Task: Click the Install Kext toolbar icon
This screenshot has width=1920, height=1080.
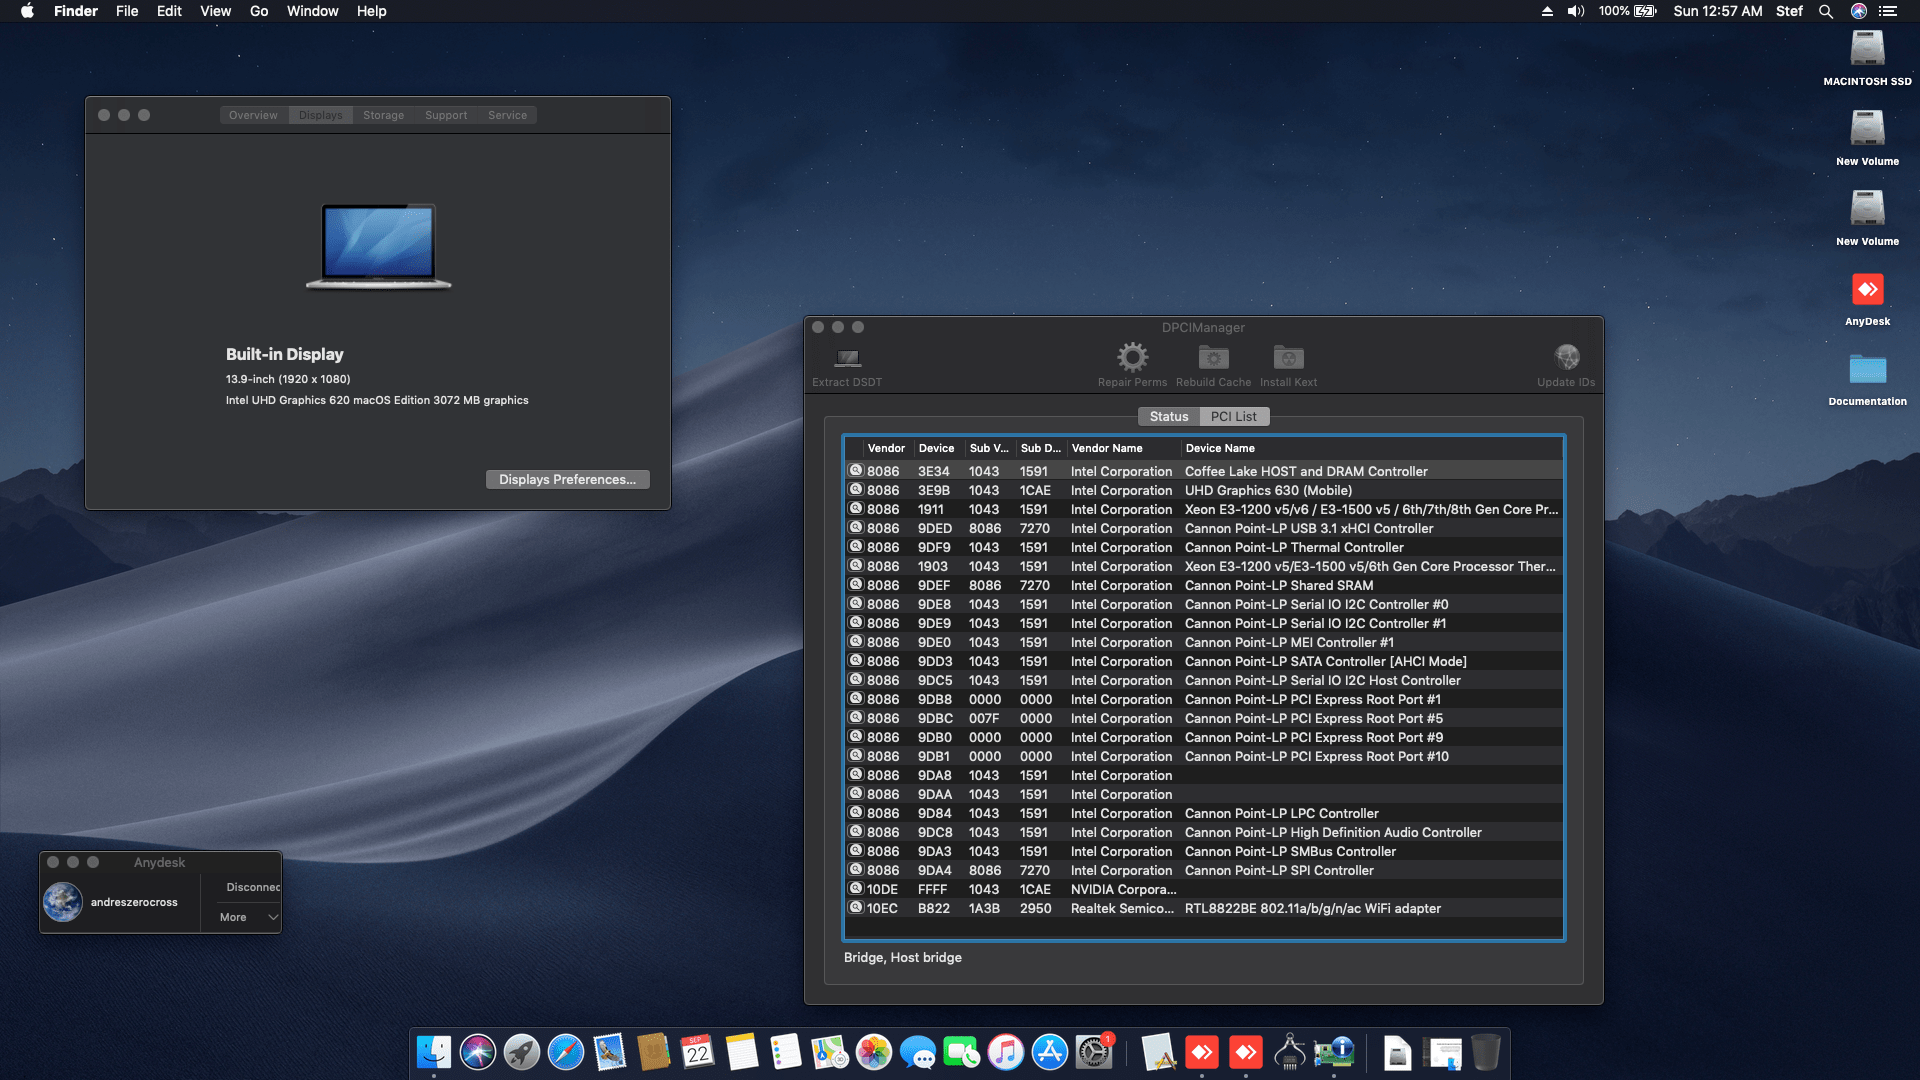Action: pyautogui.click(x=1288, y=357)
